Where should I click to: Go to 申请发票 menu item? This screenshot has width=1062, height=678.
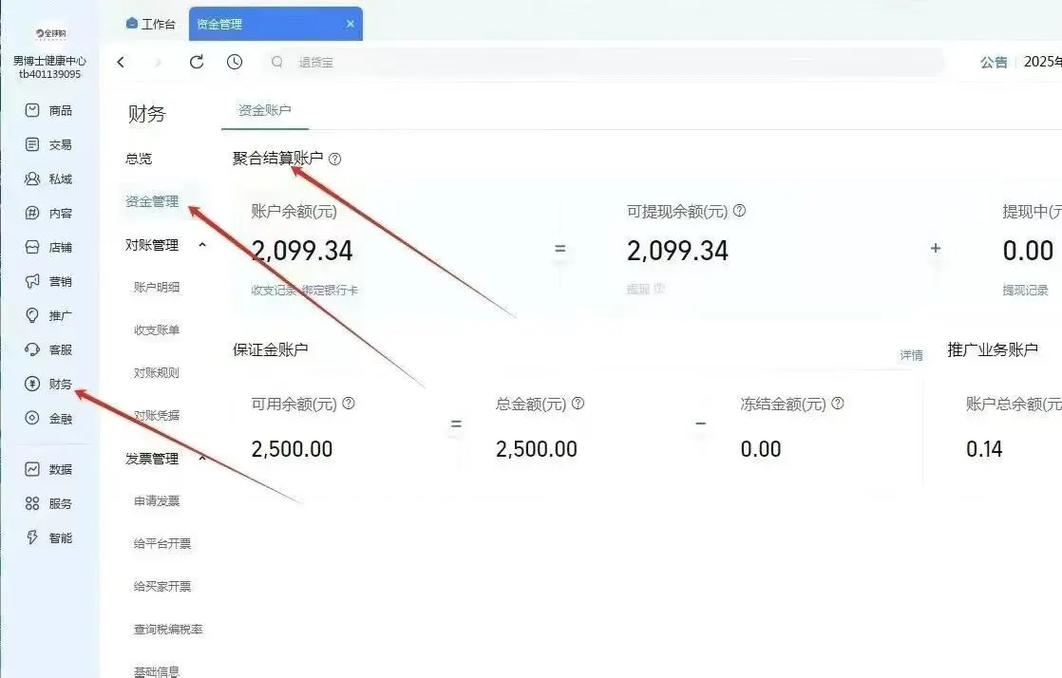coord(157,501)
